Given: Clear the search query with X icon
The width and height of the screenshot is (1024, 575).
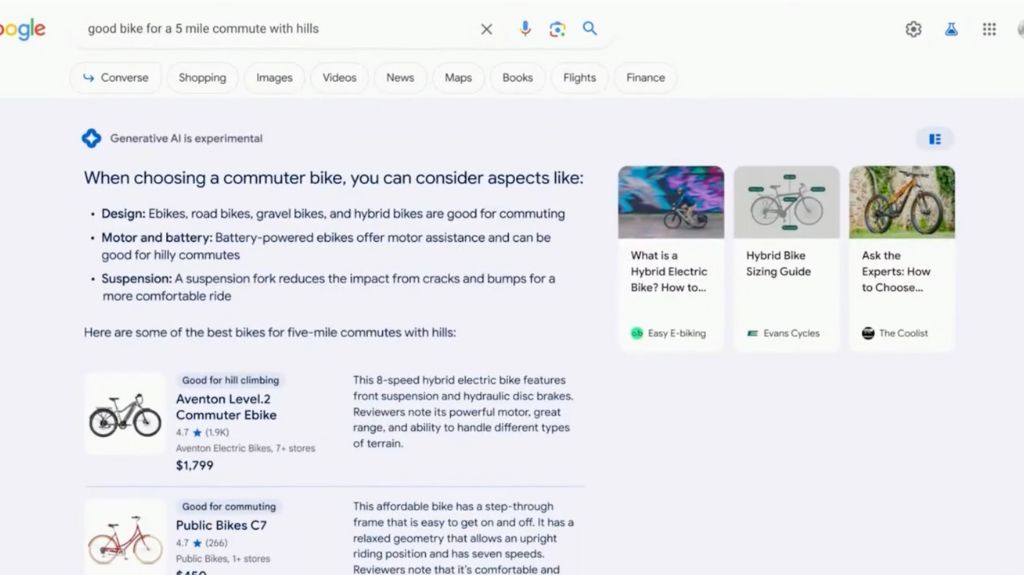Looking at the screenshot, I should pyautogui.click(x=487, y=29).
